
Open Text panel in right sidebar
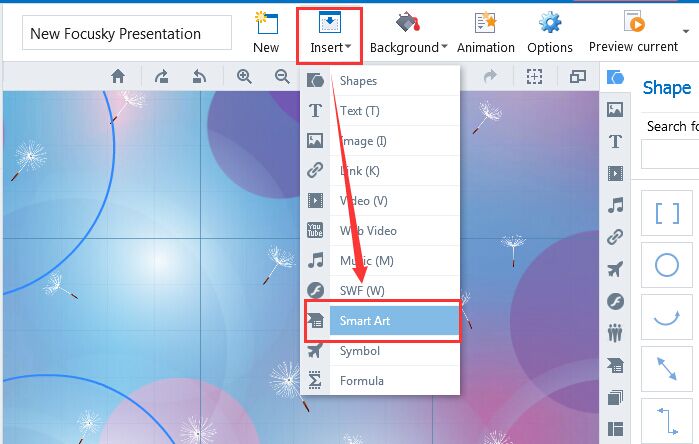coord(615,141)
